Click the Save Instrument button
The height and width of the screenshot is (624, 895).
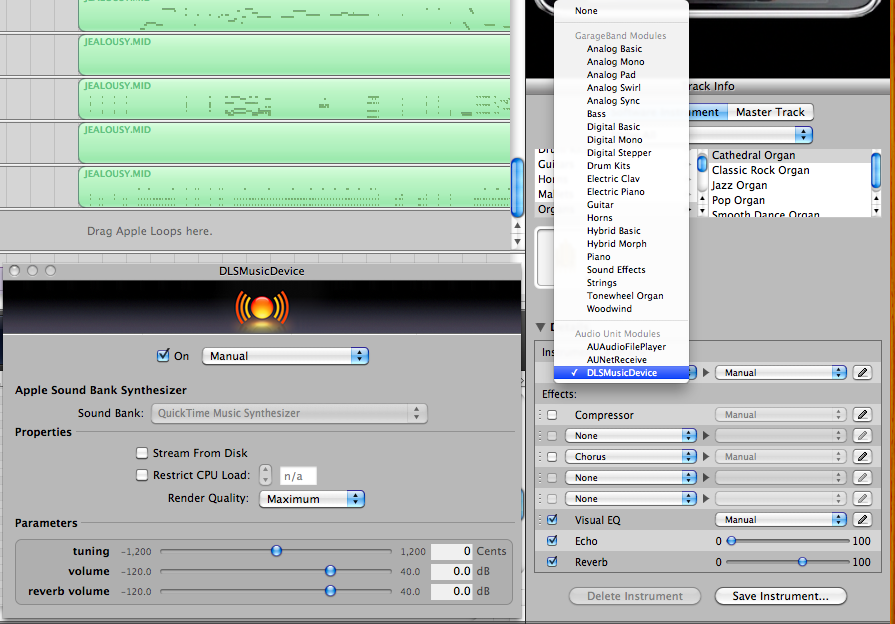coord(780,596)
